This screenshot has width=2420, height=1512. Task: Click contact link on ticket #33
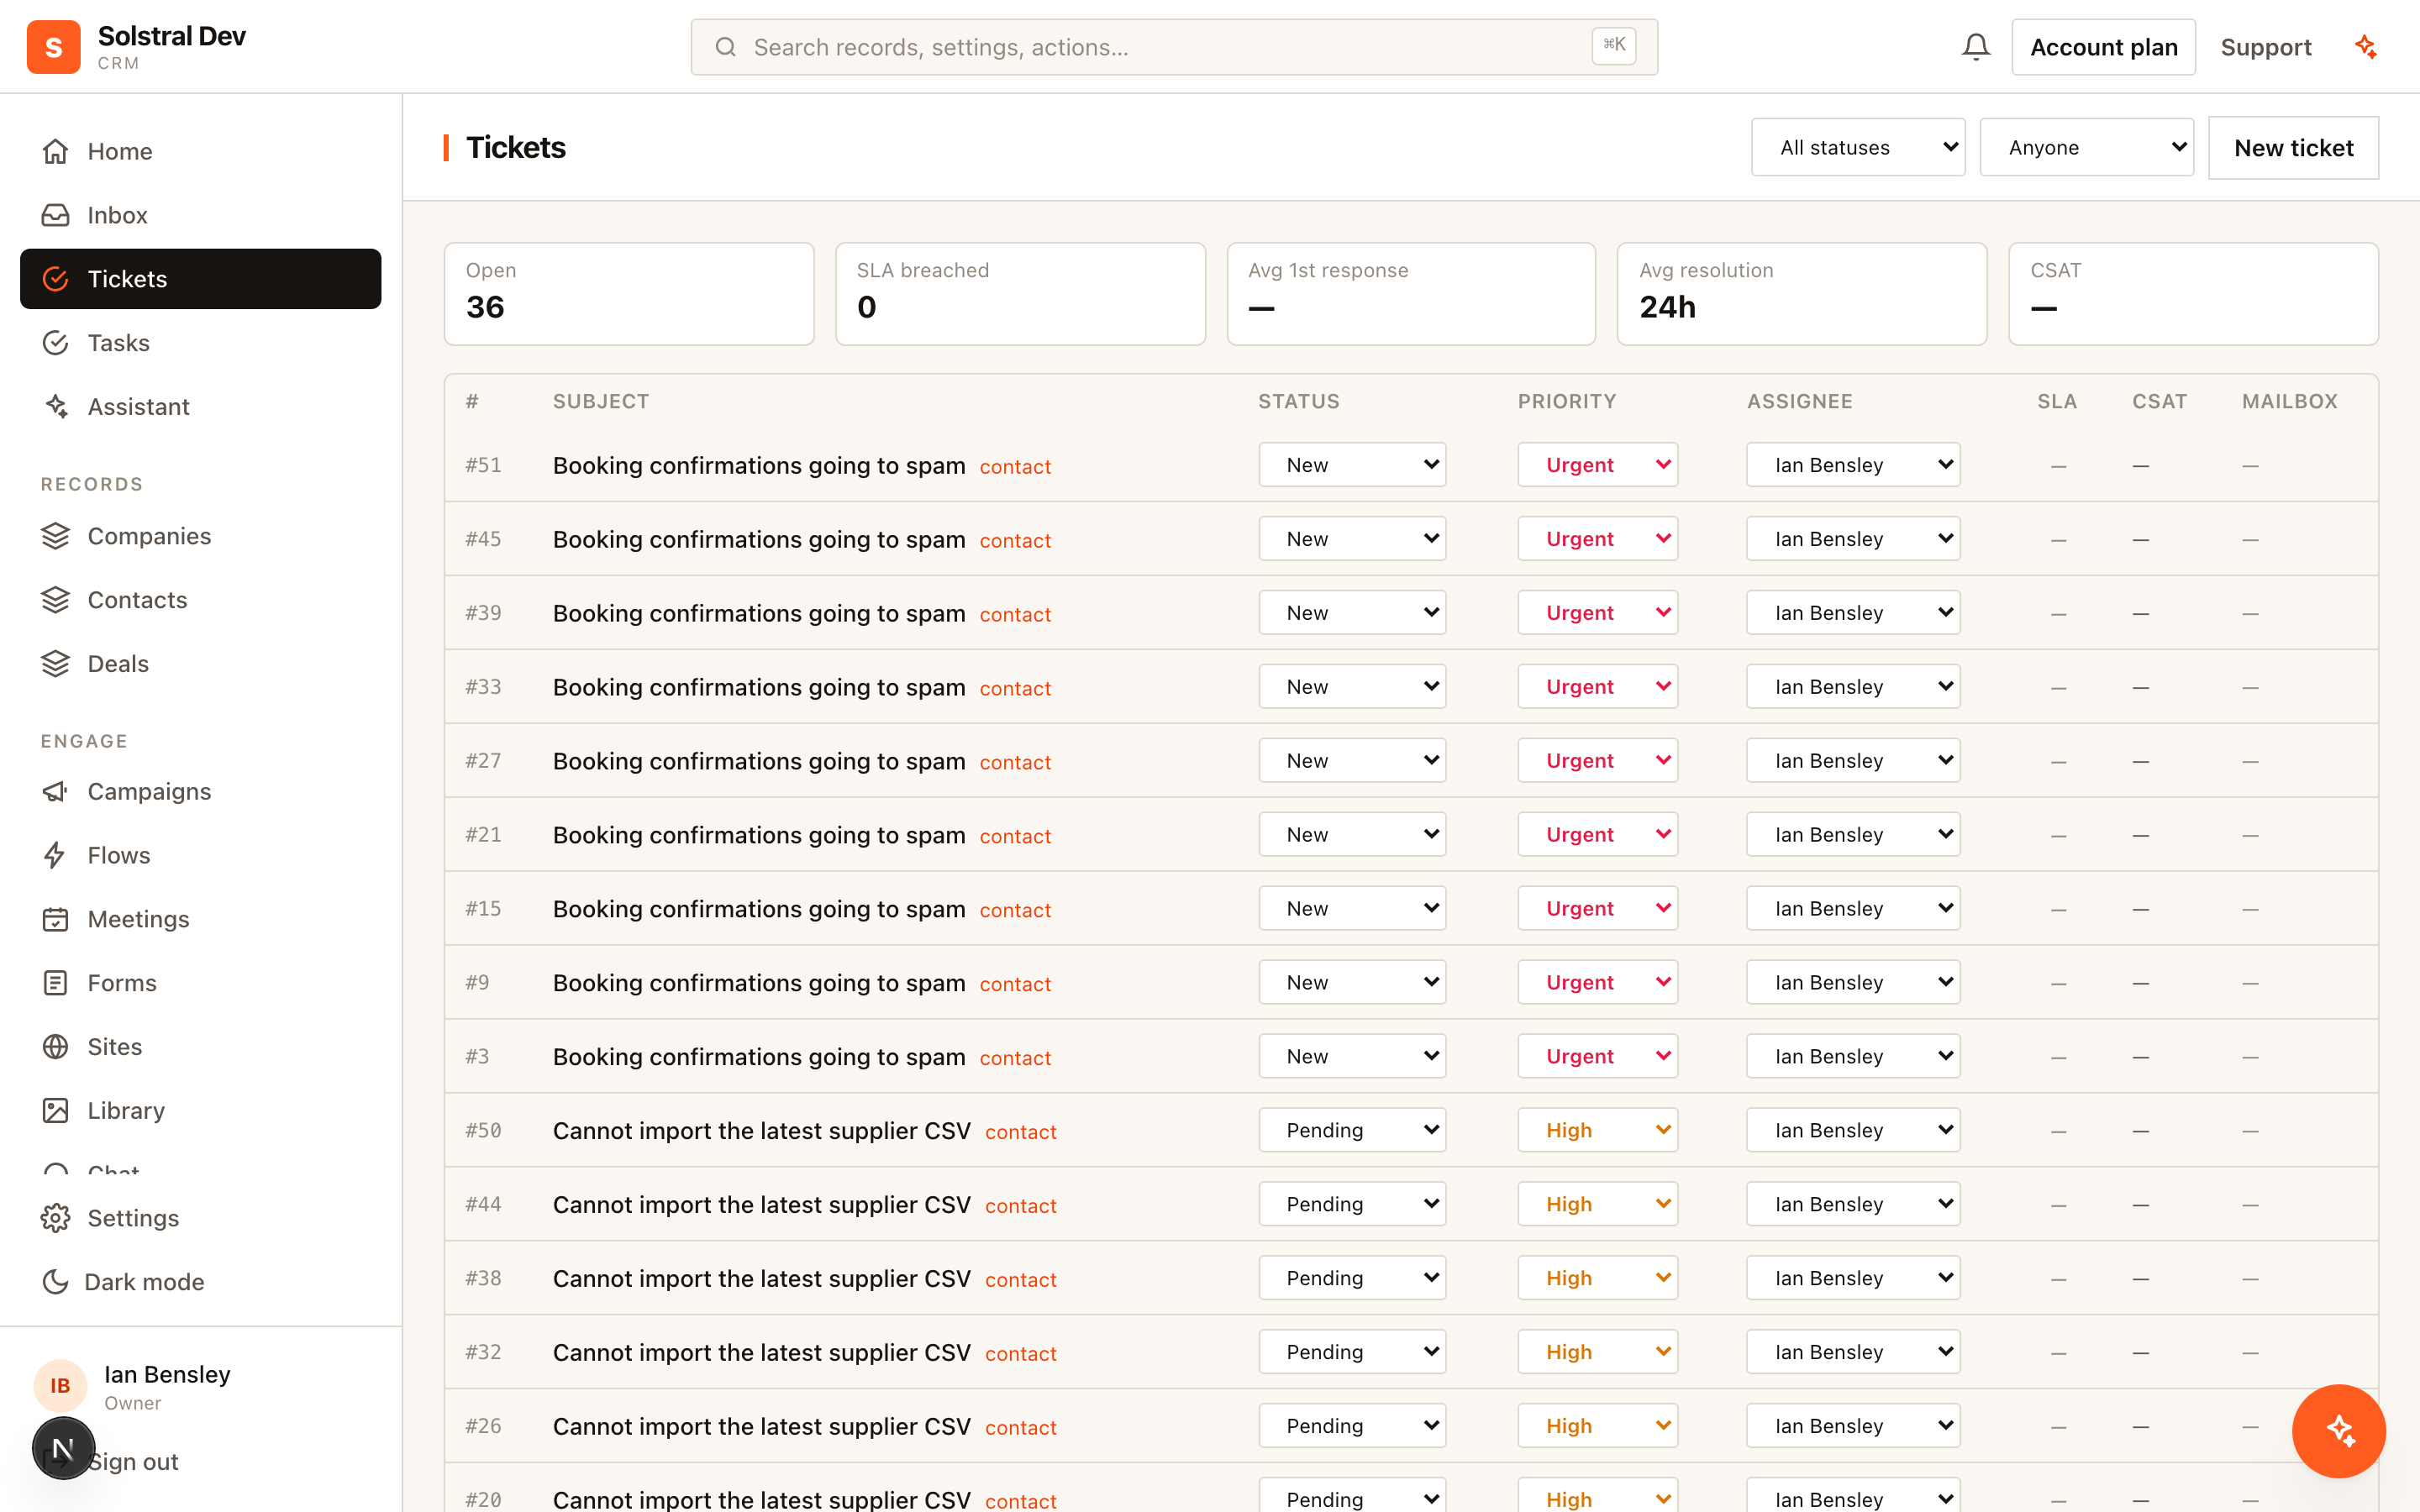pyautogui.click(x=1015, y=688)
